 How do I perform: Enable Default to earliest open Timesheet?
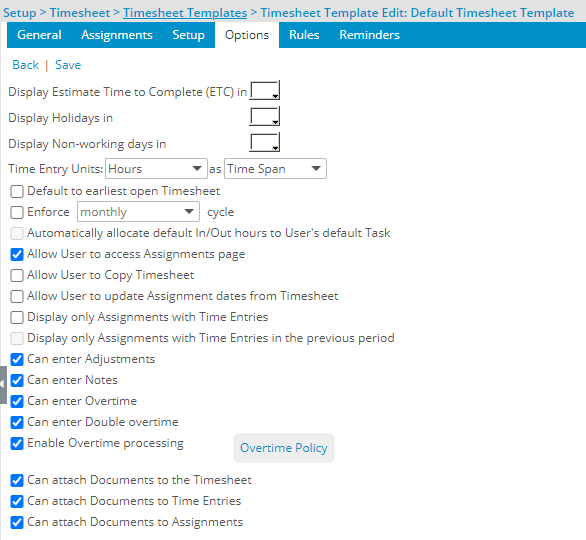pos(17,191)
